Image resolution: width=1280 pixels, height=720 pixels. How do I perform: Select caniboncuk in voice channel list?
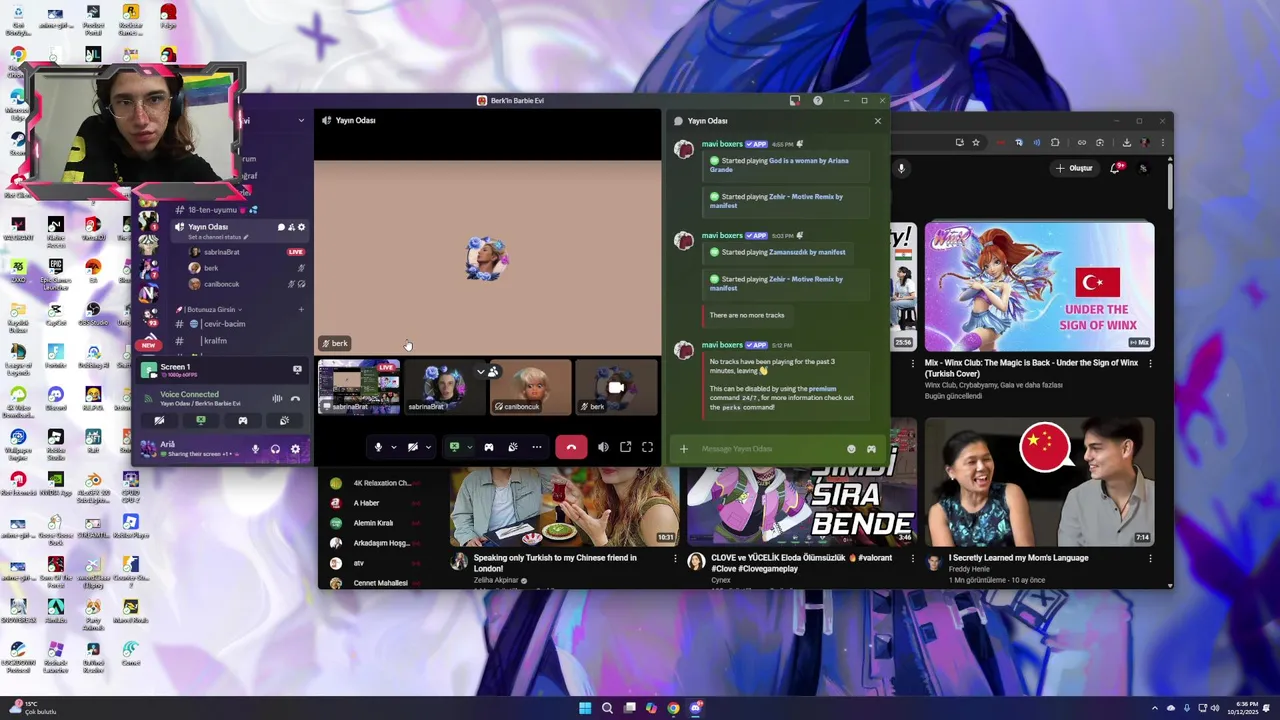pyautogui.click(x=248, y=284)
